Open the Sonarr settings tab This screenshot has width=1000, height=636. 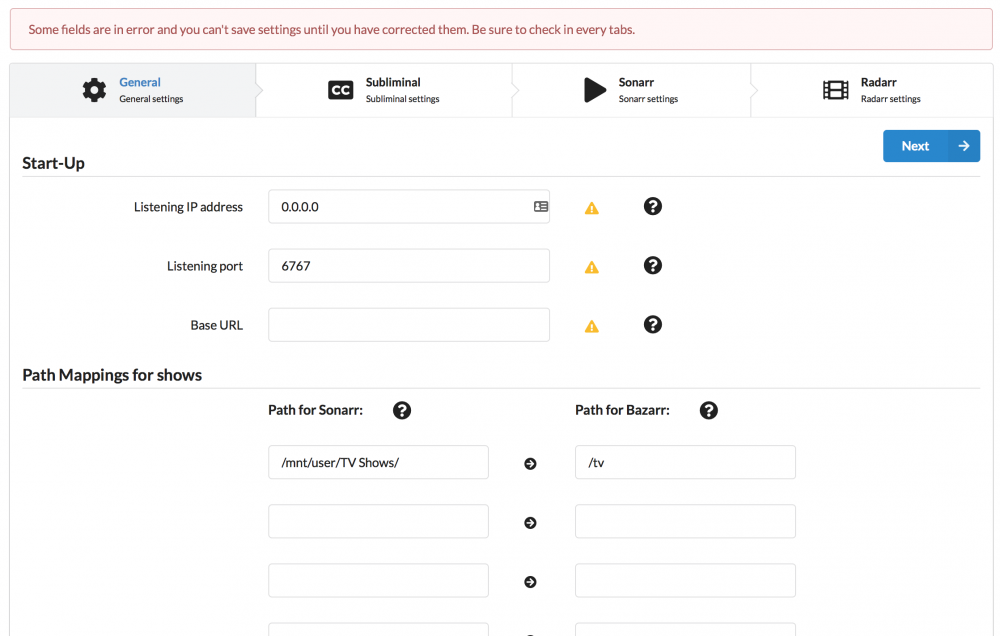pyautogui.click(x=631, y=90)
